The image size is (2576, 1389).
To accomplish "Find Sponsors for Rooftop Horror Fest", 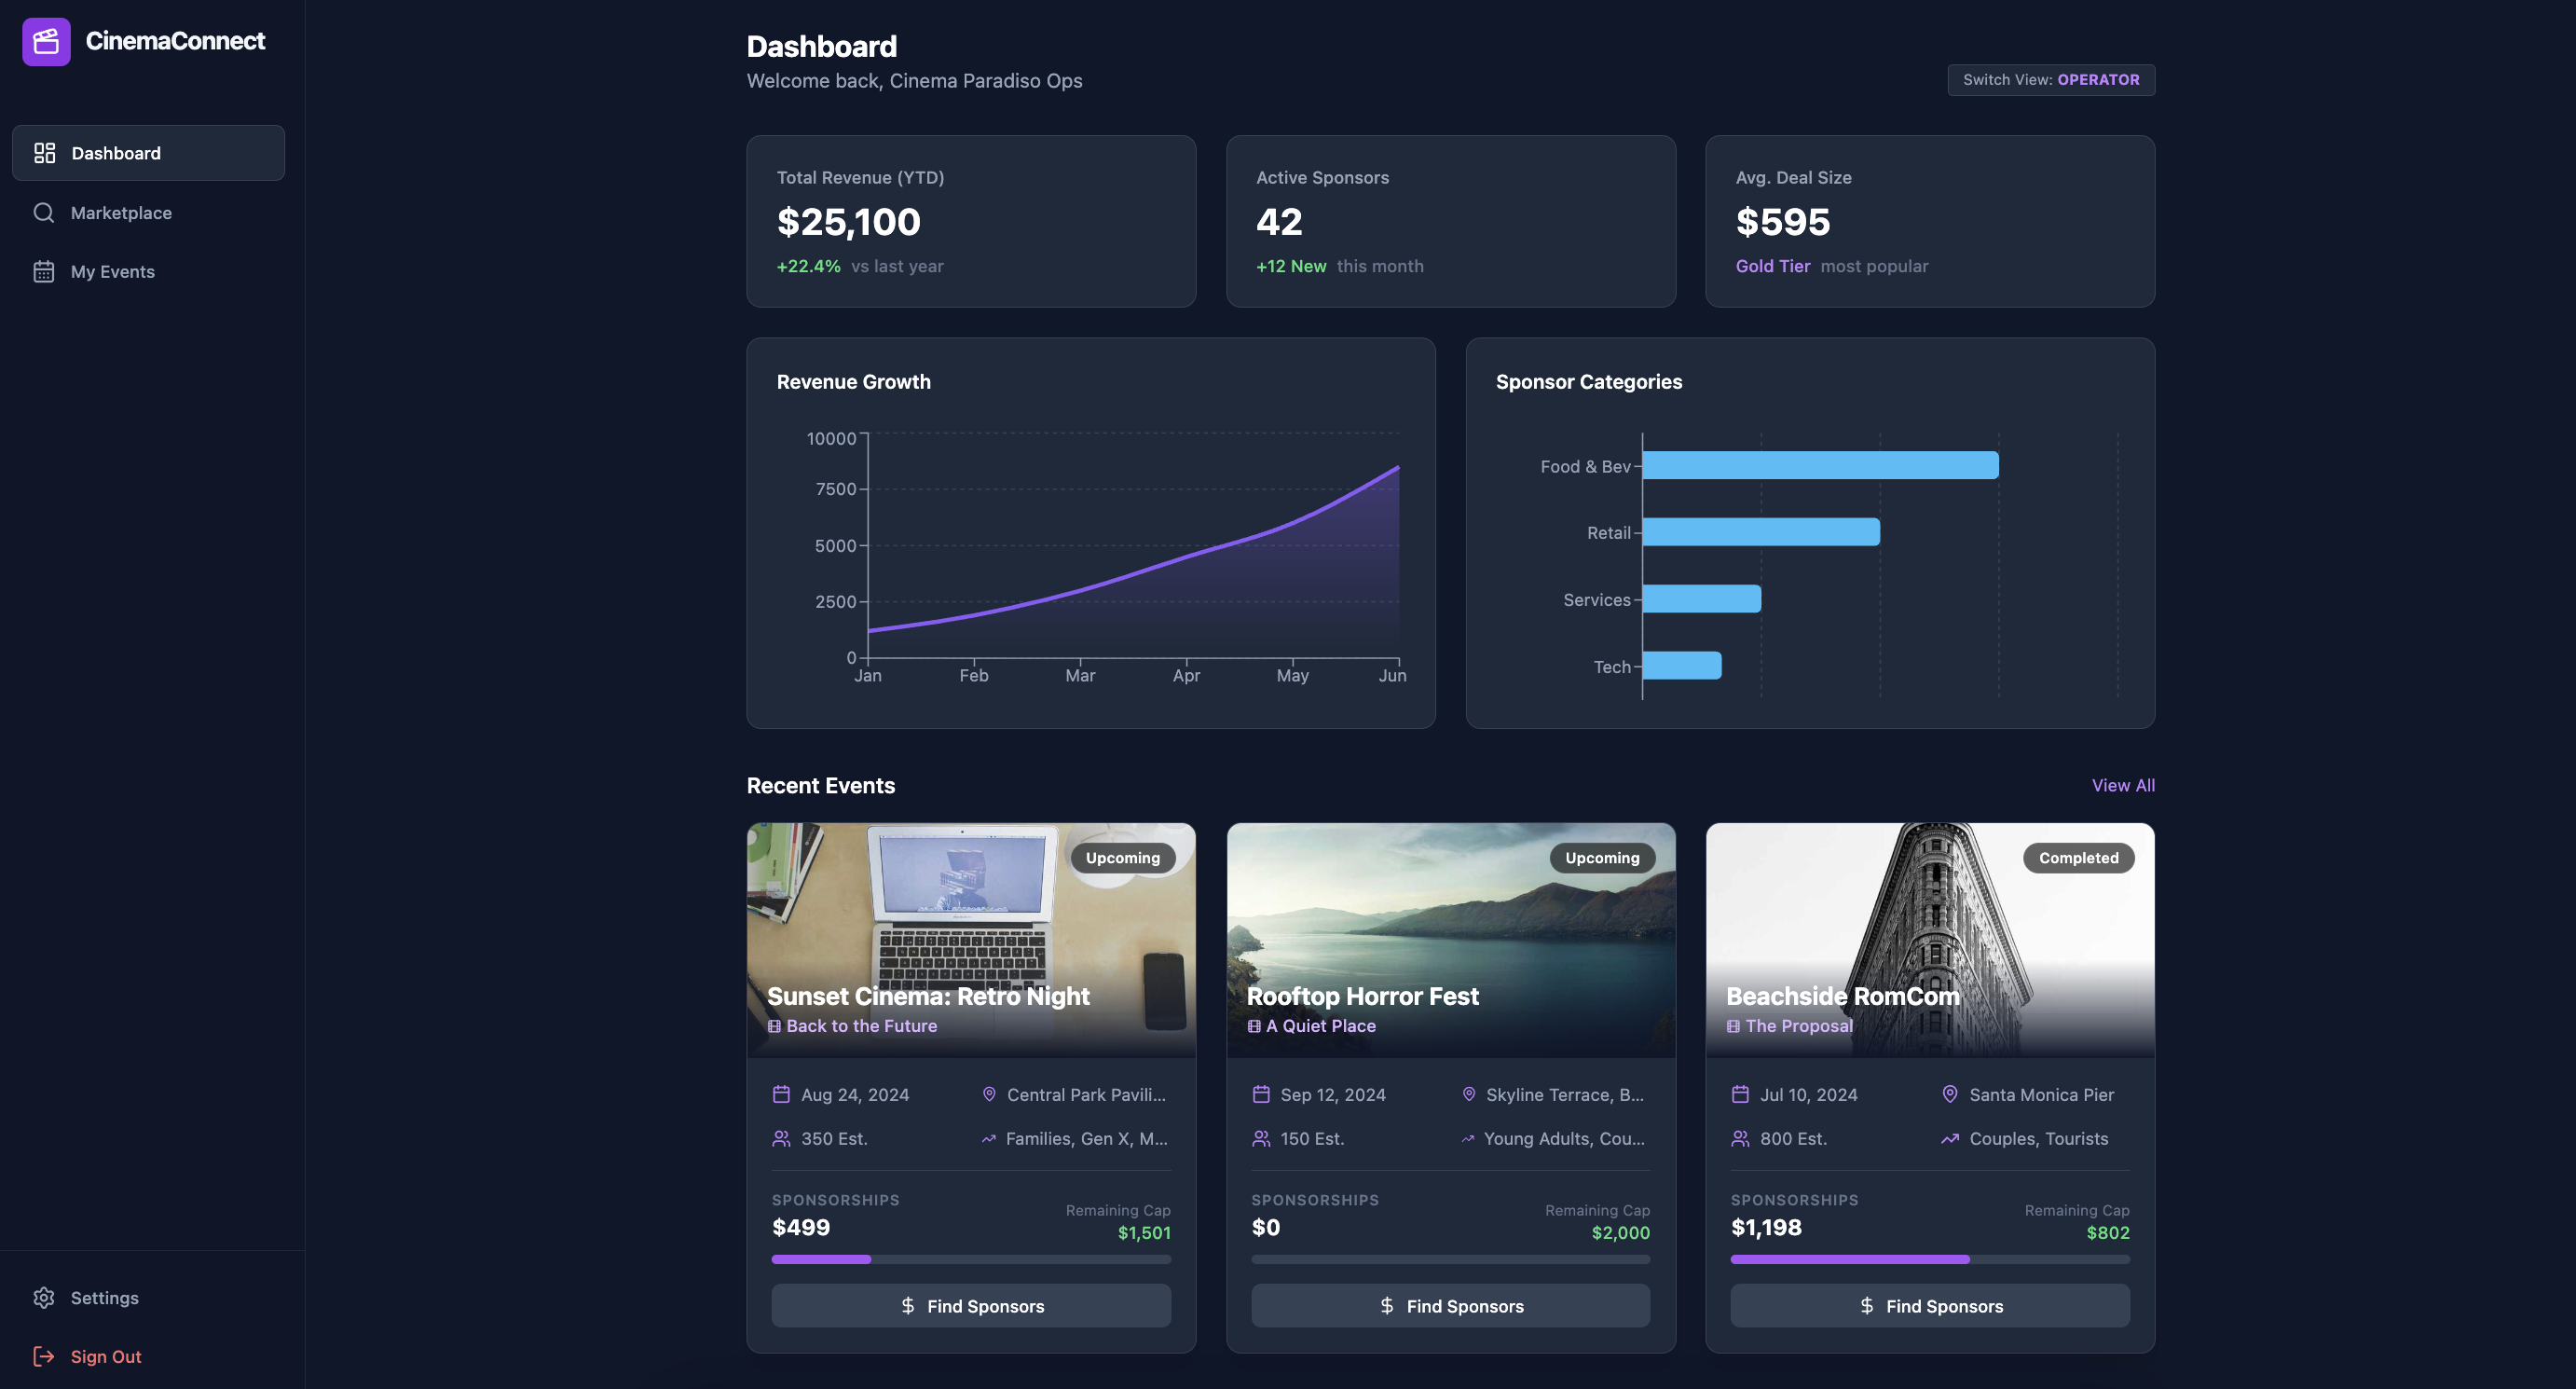I will 1450,1305.
